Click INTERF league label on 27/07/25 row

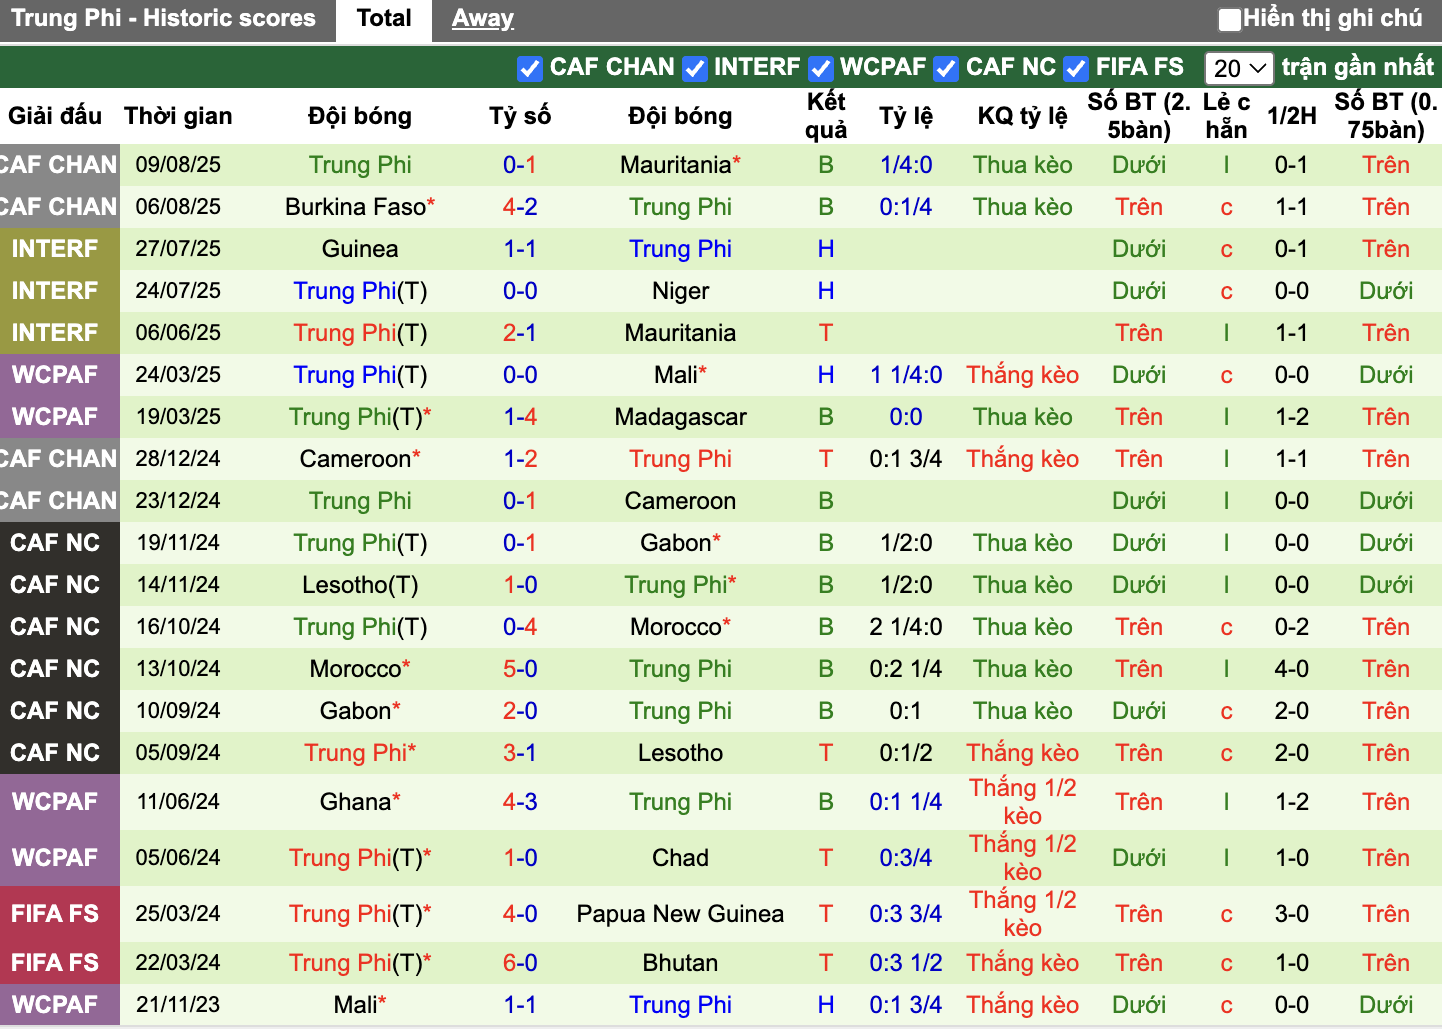click(55, 249)
